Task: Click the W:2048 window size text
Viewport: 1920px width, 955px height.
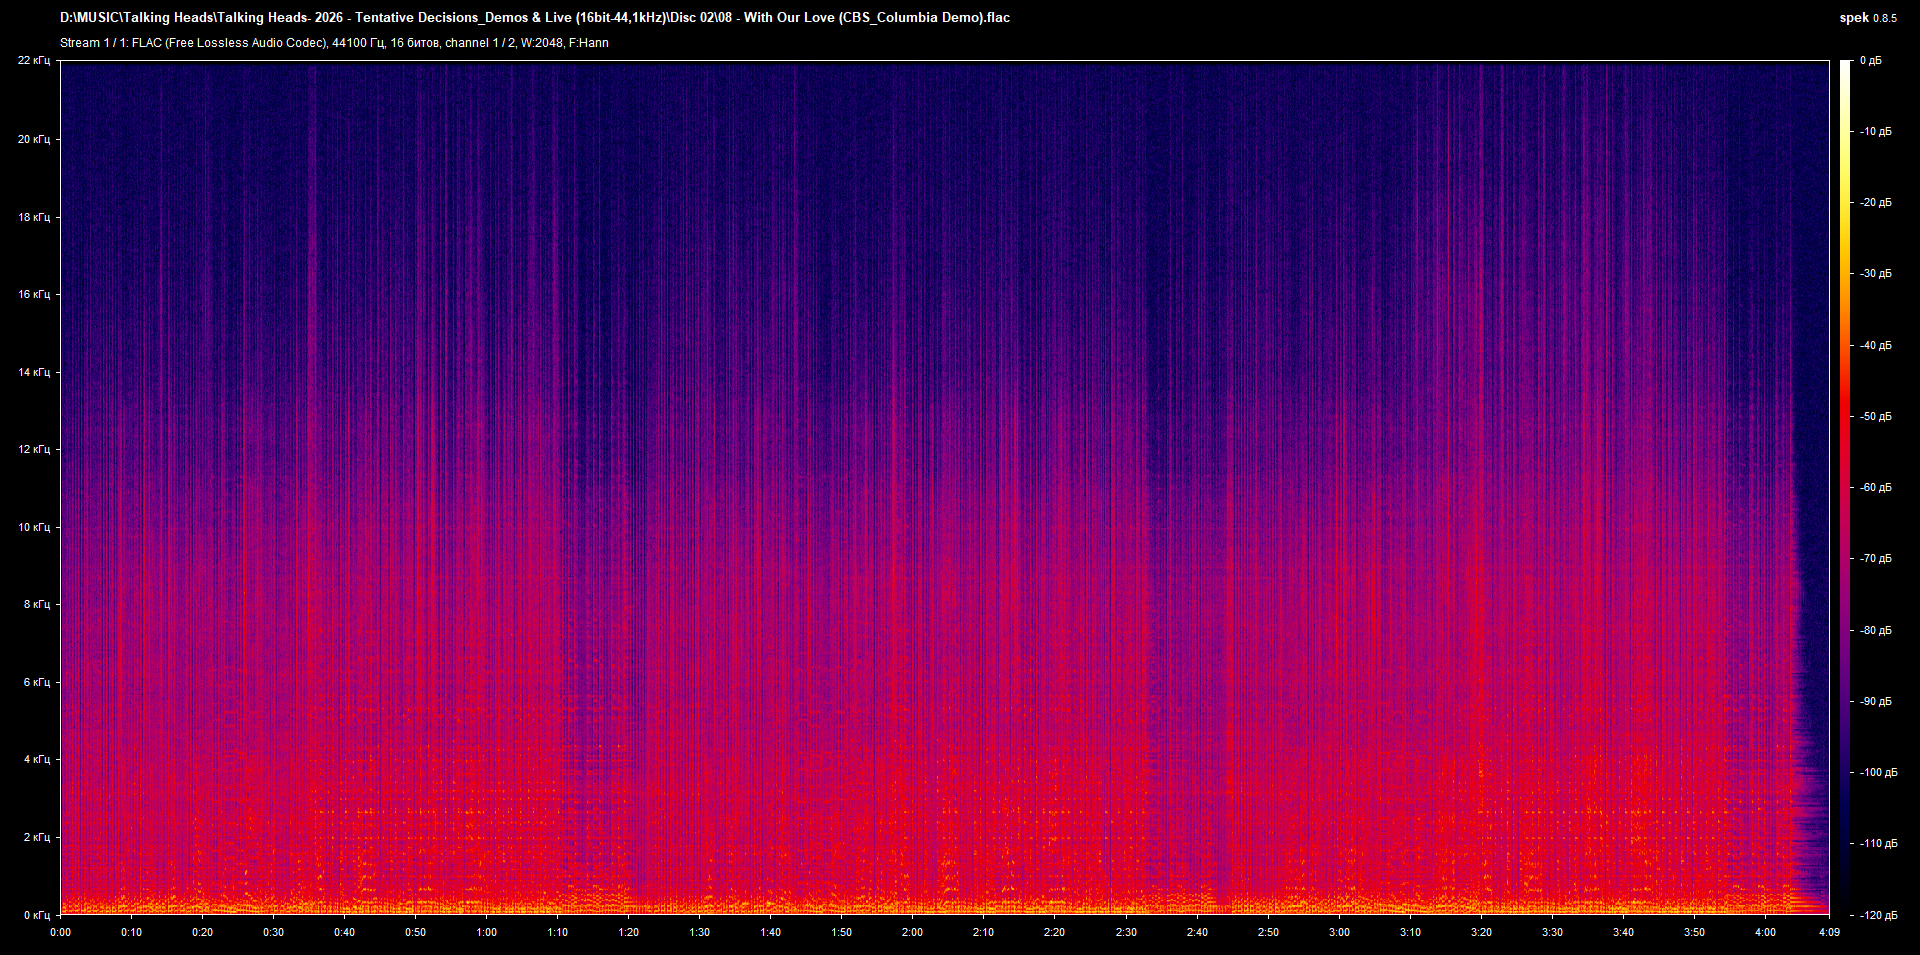Action: pyautogui.click(x=539, y=43)
